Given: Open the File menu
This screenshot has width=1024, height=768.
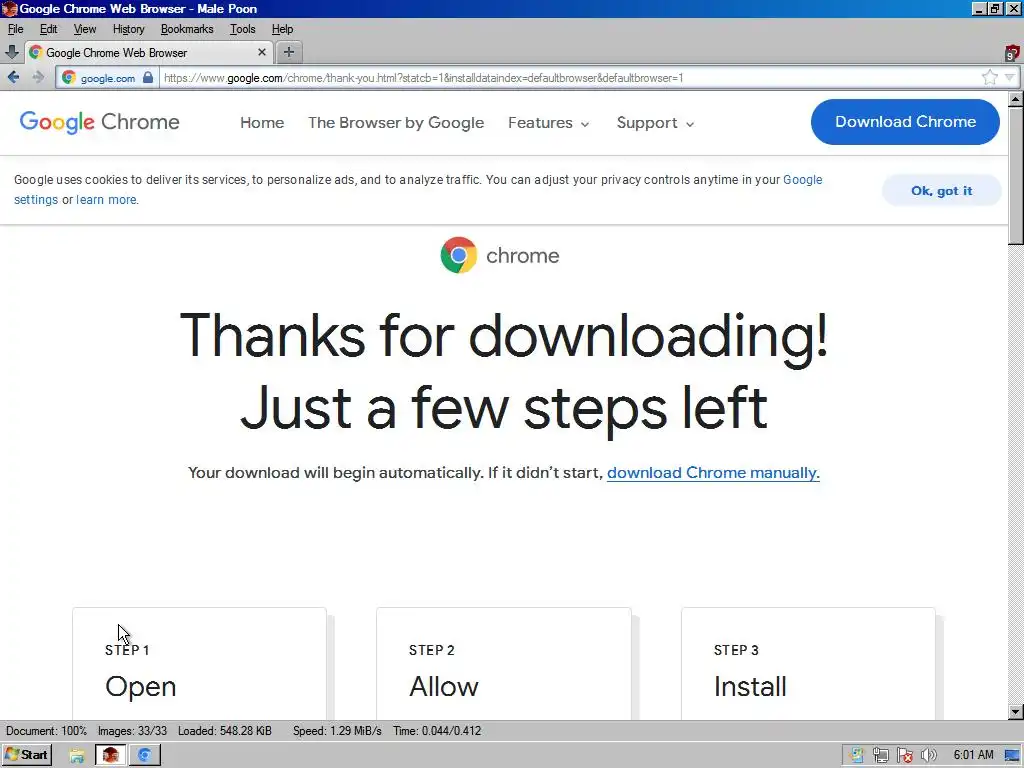Looking at the screenshot, I should [x=15, y=29].
